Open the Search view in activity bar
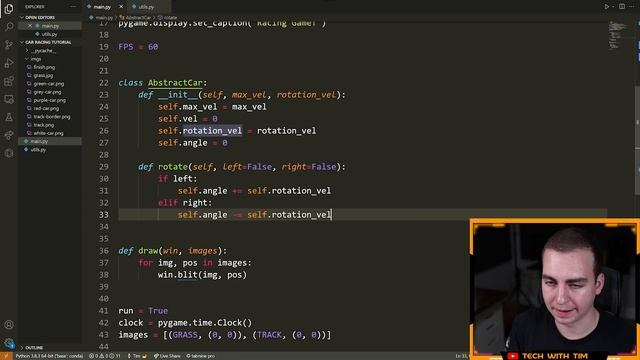Screen dimensions: 640x360 point(9,27)
